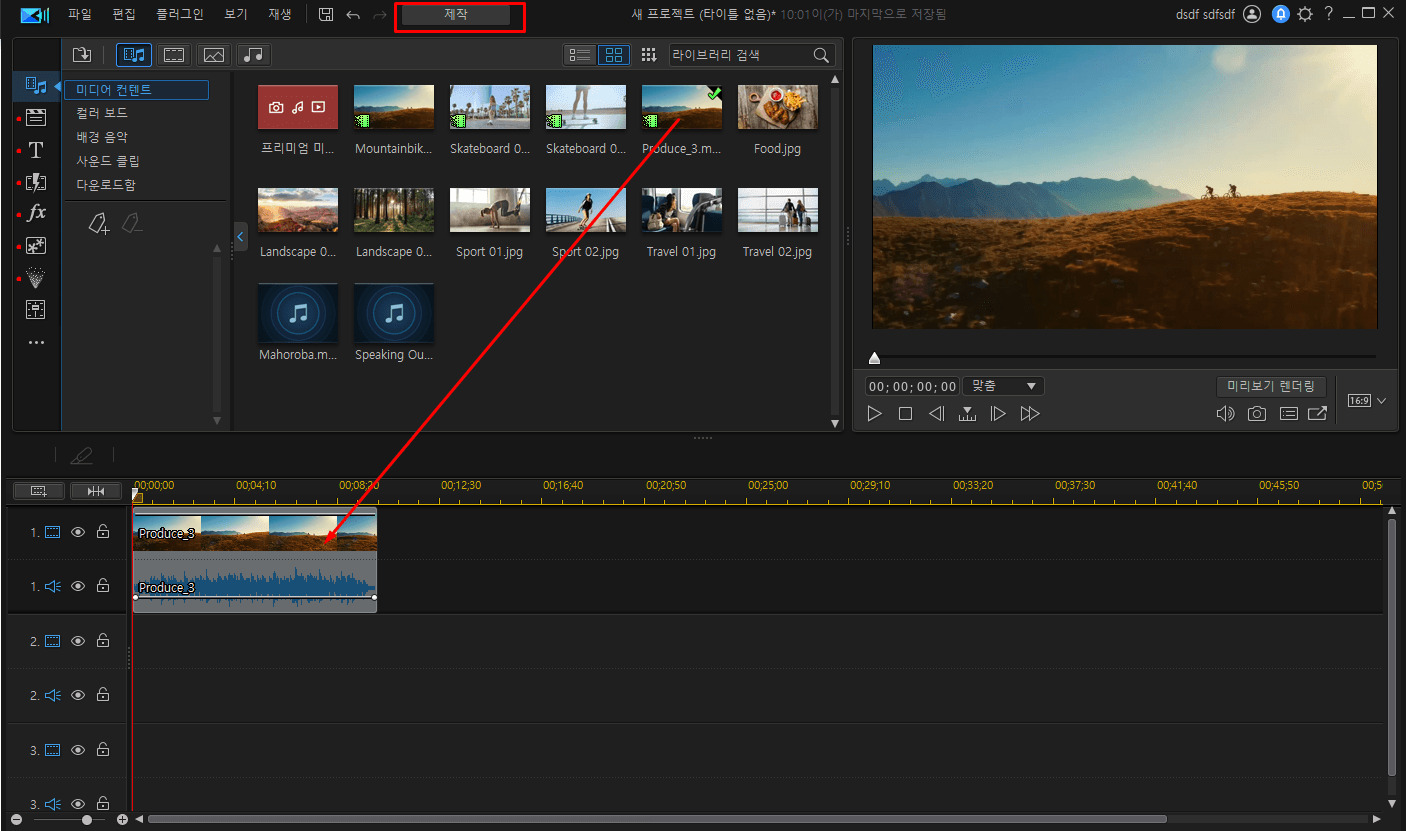Hide video track 2 with eye icon

pyautogui.click(x=78, y=641)
